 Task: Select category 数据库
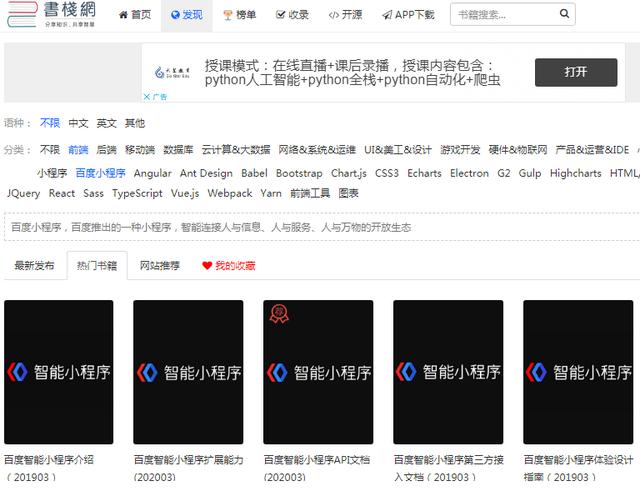[178, 150]
